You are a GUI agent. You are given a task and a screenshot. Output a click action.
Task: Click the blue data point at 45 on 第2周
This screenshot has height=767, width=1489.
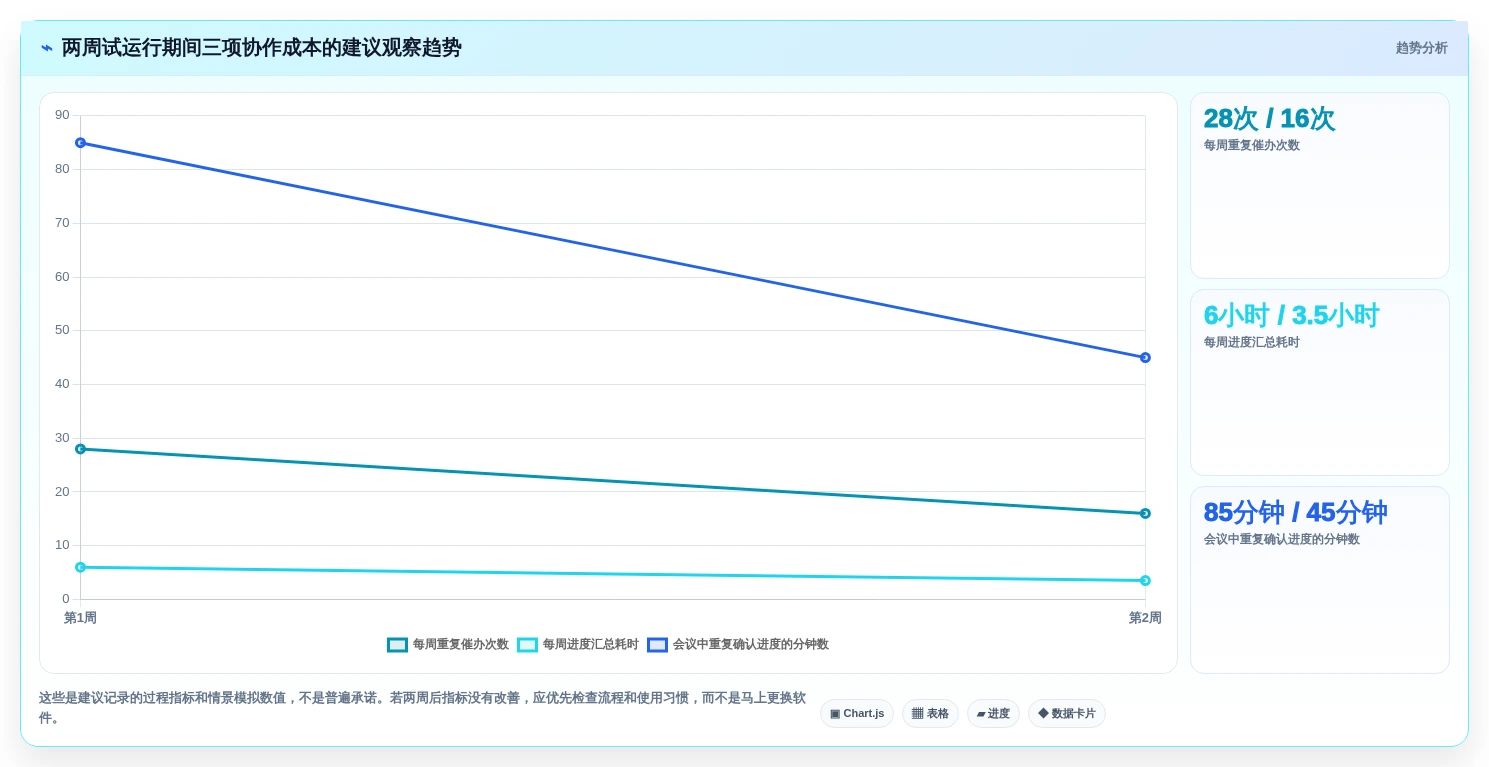click(1145, 357)
